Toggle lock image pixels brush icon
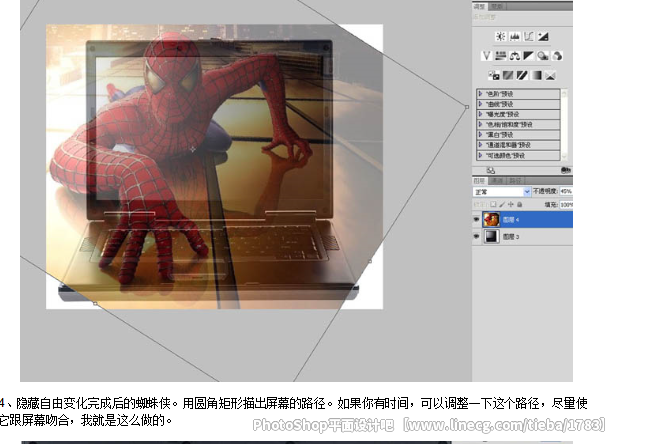The height and width of the screenshot is (444, 661). [x=502, y=205]
